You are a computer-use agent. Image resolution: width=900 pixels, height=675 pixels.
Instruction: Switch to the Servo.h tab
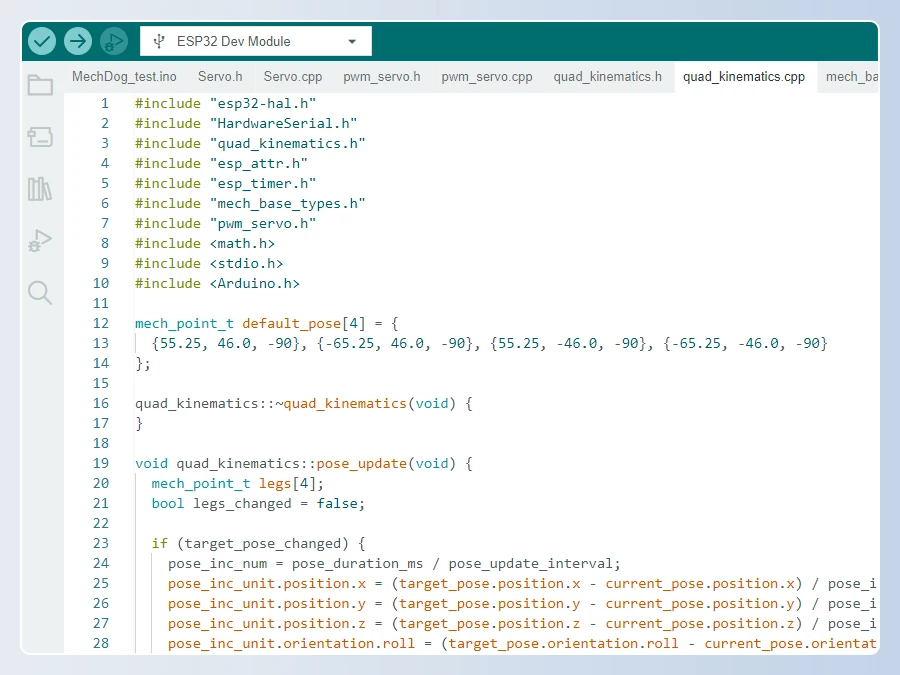pyautogui.click(x=220, y=76)
